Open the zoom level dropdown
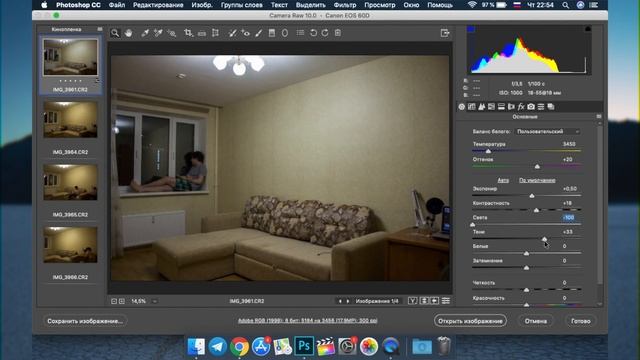 click(x=155, y=301)
